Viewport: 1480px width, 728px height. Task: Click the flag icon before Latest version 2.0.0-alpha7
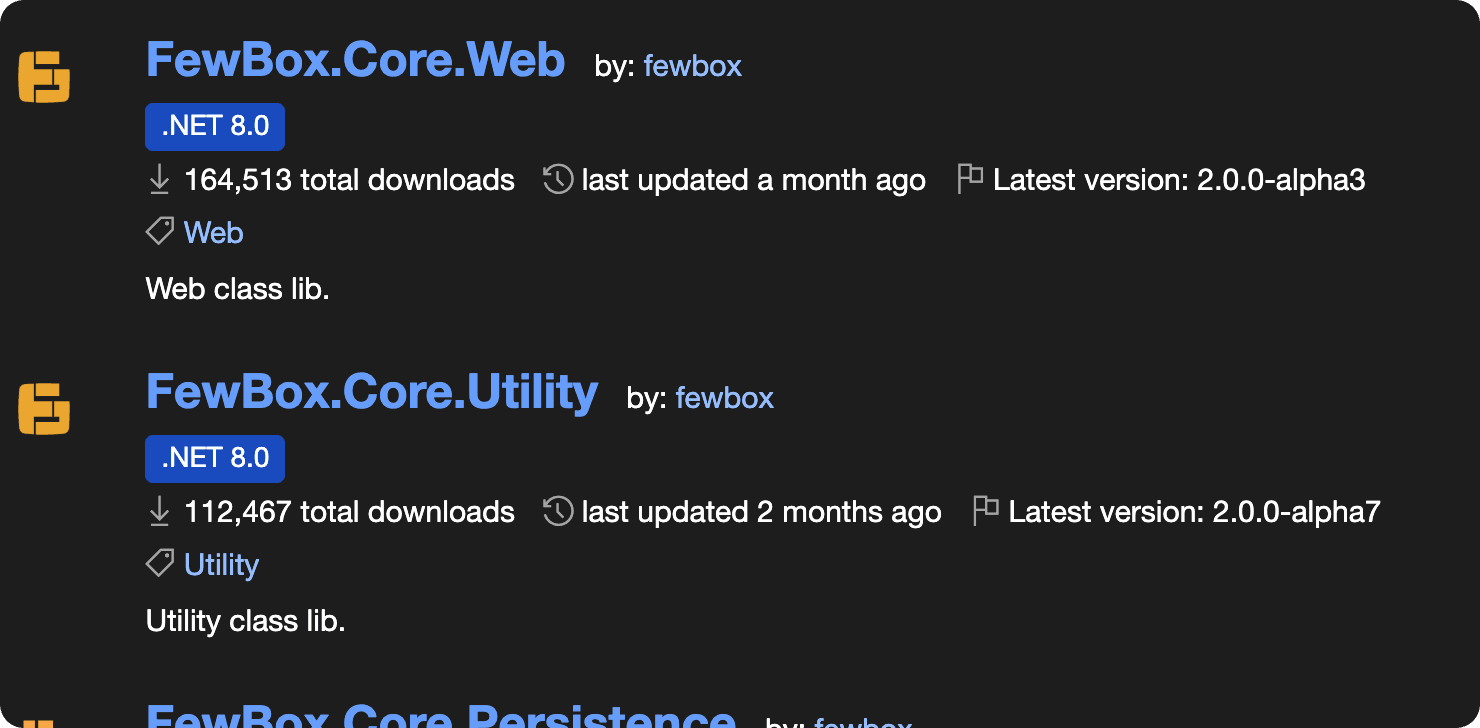(x=985, y=510)
